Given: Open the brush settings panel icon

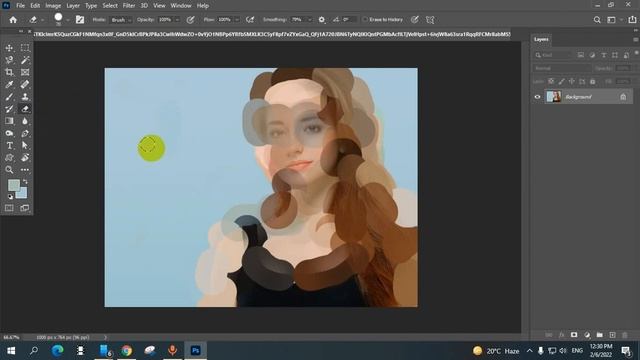Looking at the screenshot, I should (80, 20).
